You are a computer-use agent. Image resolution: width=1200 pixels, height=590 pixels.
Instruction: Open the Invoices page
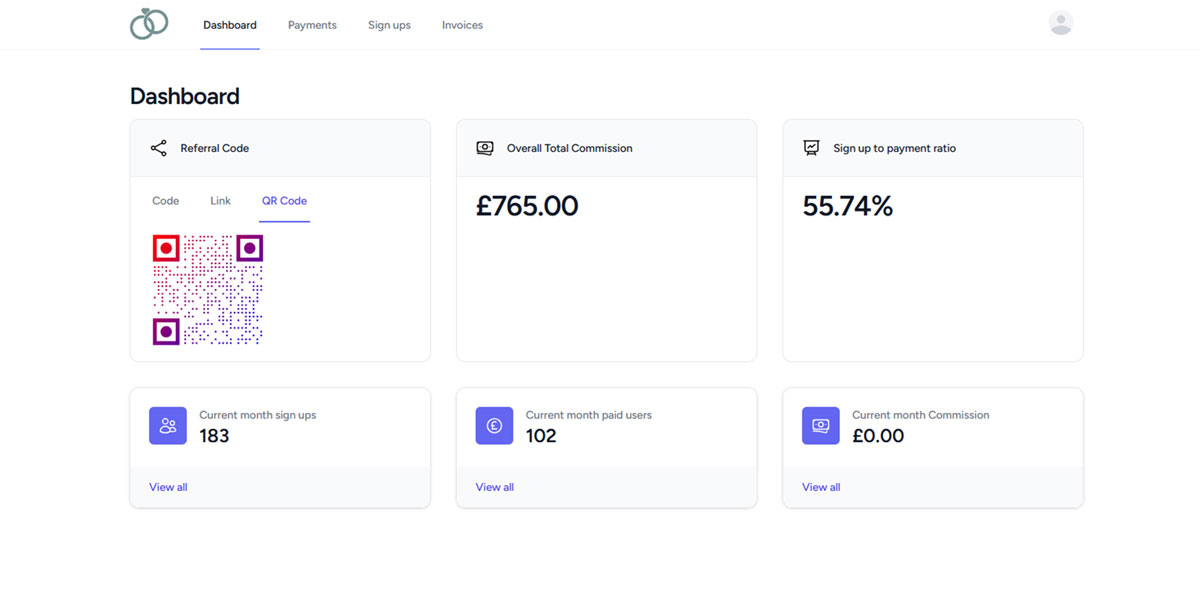coord(462,24)
